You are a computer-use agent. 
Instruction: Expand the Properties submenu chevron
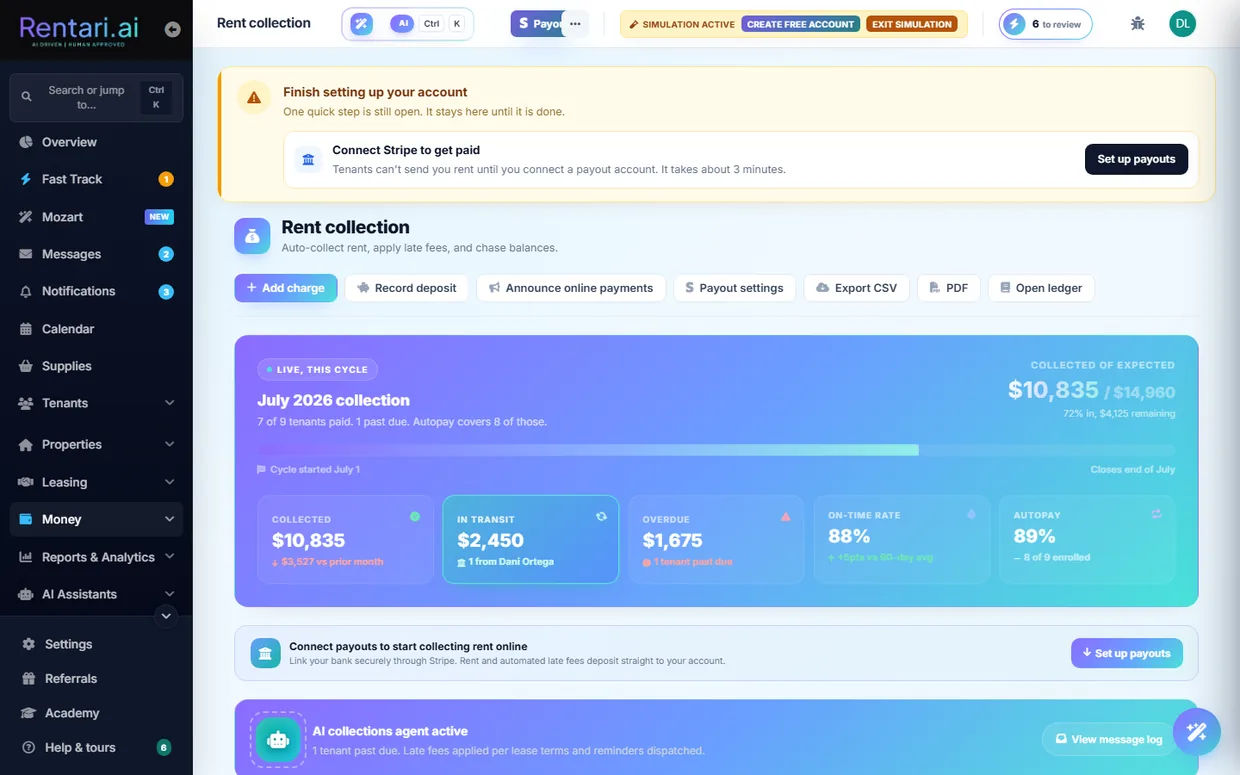click(169, 444)
